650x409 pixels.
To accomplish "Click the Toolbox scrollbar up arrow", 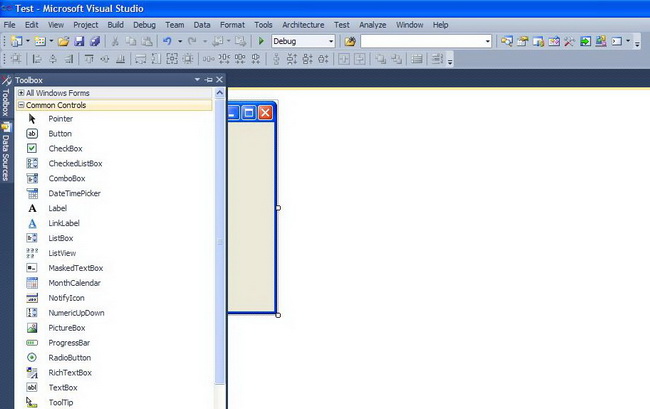I will point(220,93).
